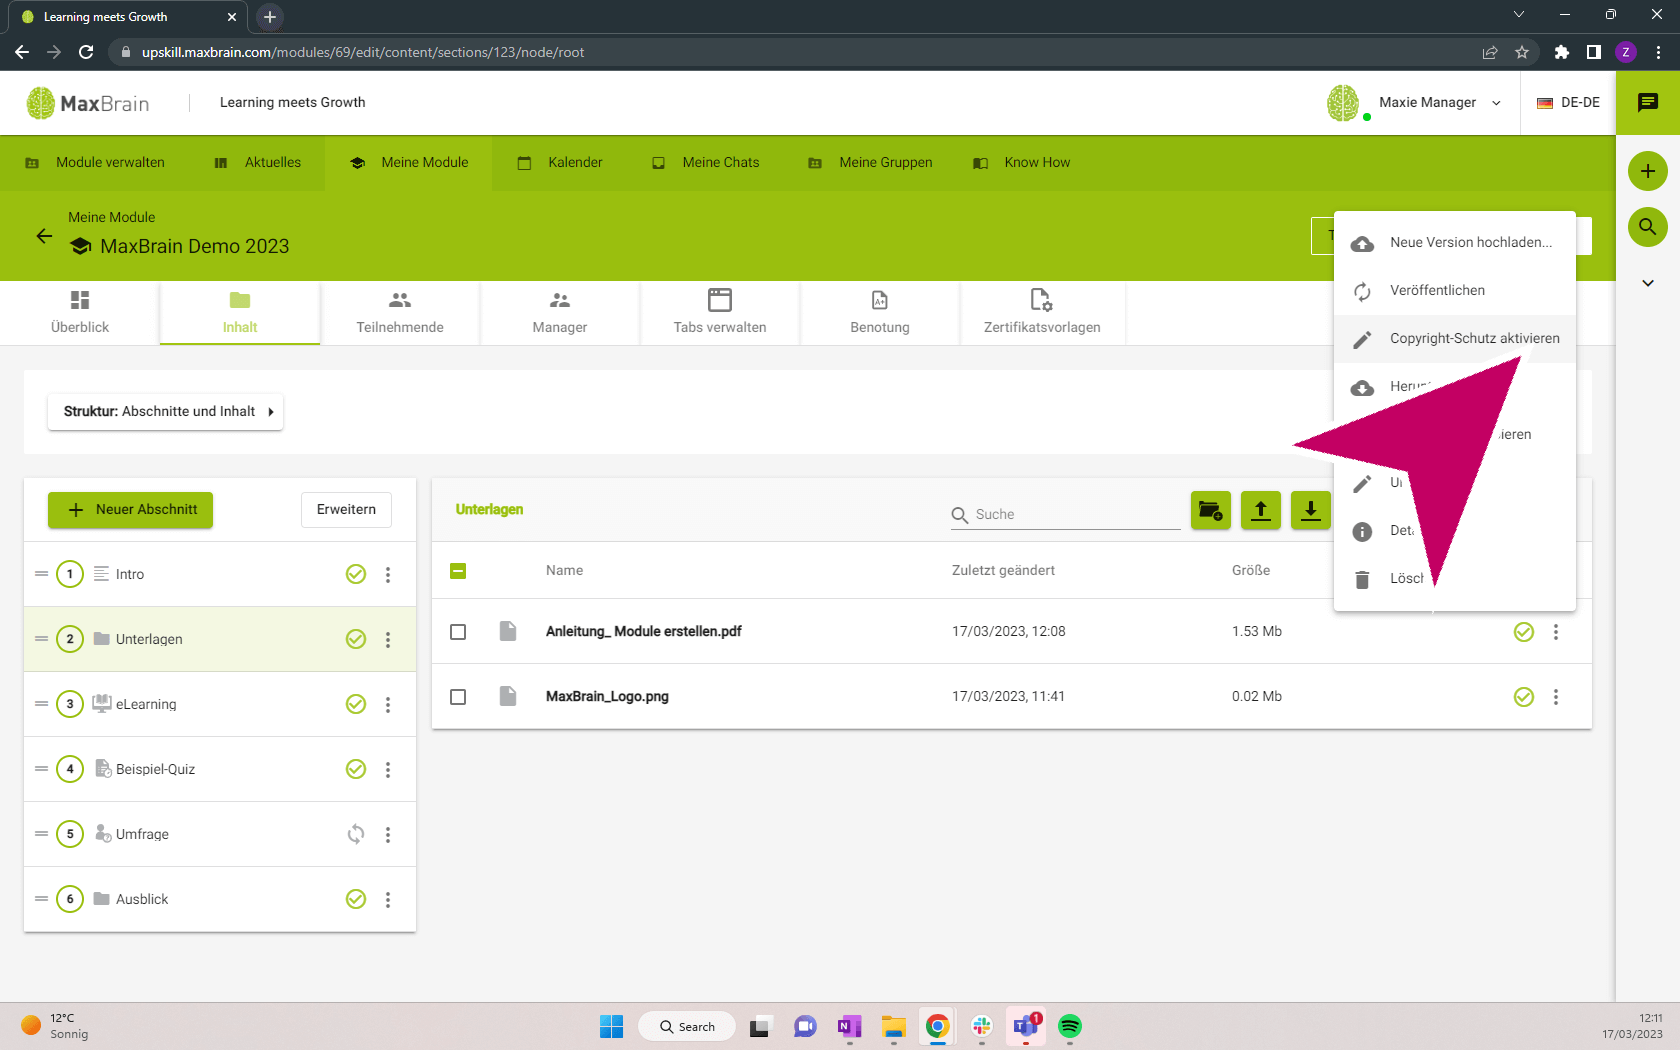Open the Maxie Manager user dropdown
Viewport: 1680px width, 1050px height.
coord(1415,103)
